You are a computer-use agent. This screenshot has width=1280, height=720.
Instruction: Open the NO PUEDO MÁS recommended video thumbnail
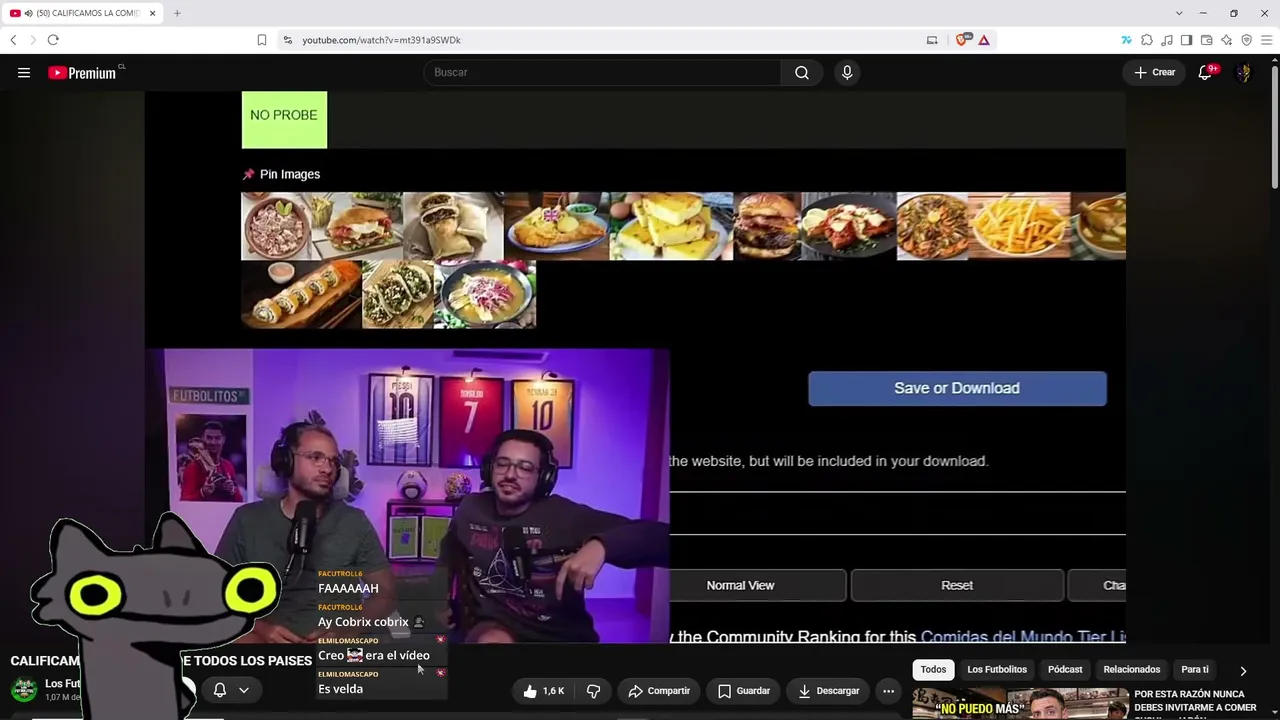[1018, 704]
